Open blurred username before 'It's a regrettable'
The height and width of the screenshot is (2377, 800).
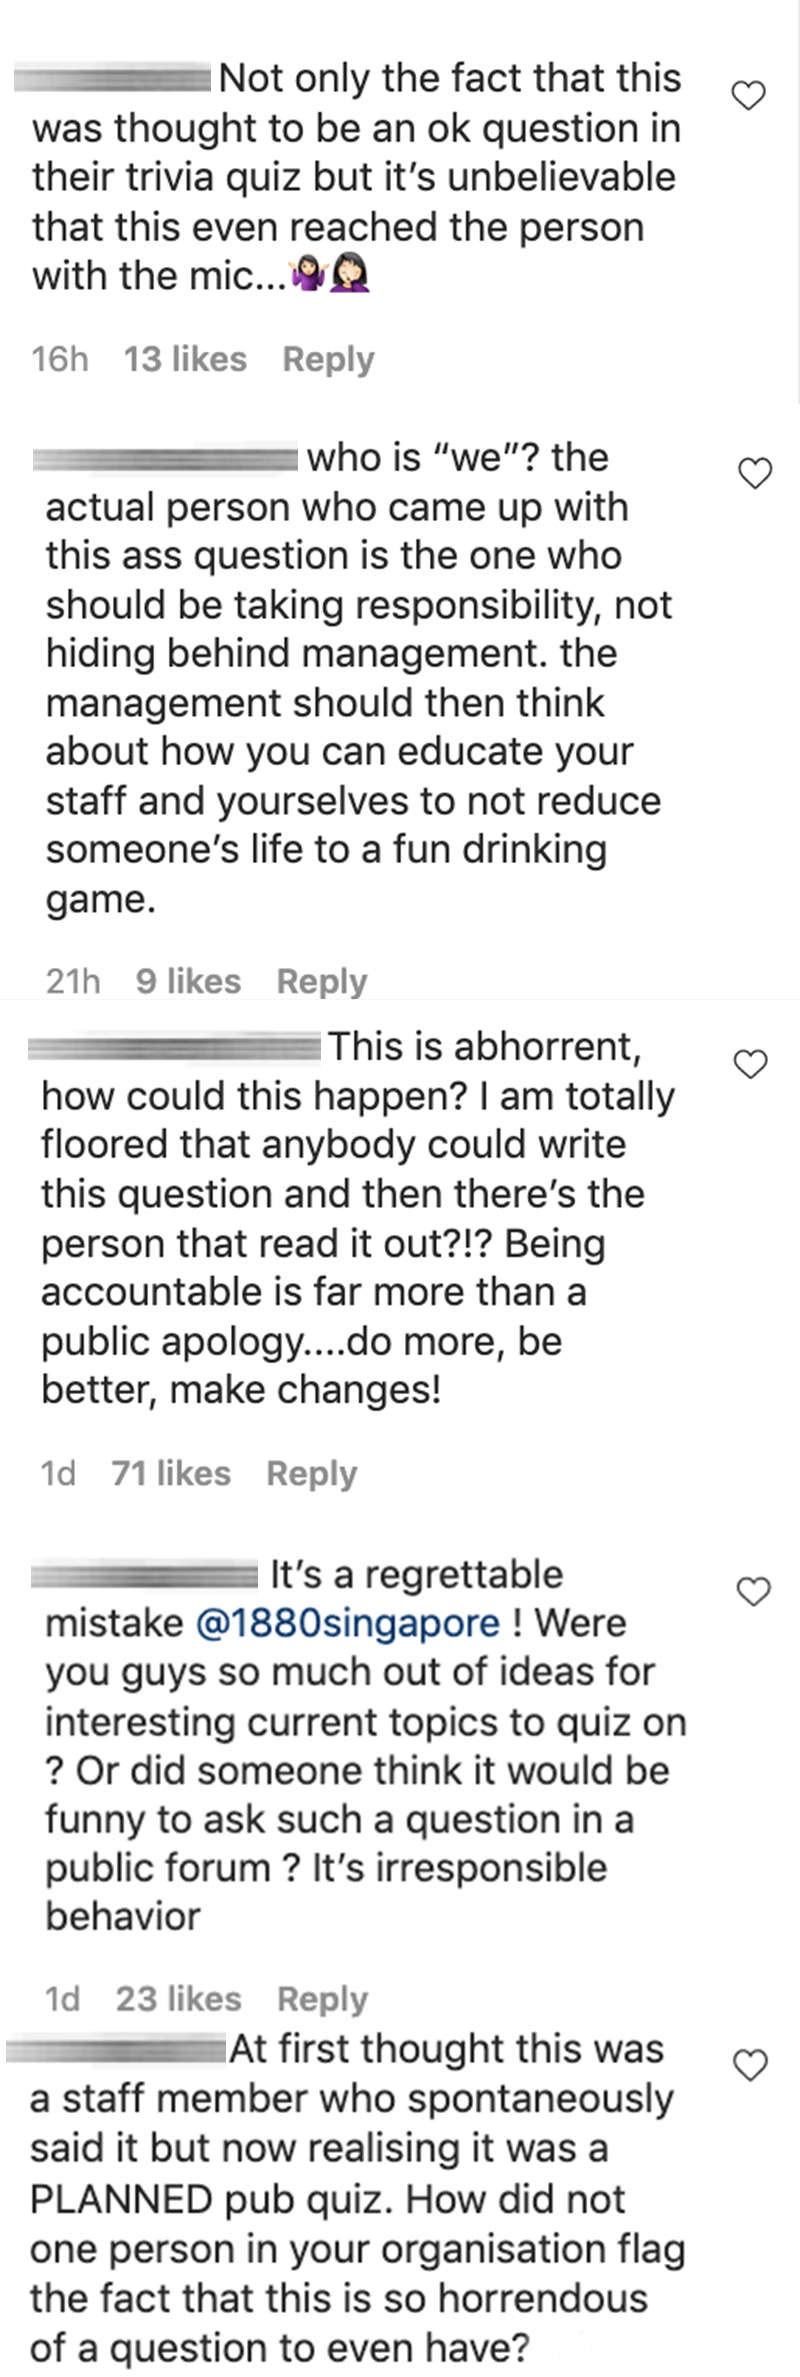[x=145, y=1576]
